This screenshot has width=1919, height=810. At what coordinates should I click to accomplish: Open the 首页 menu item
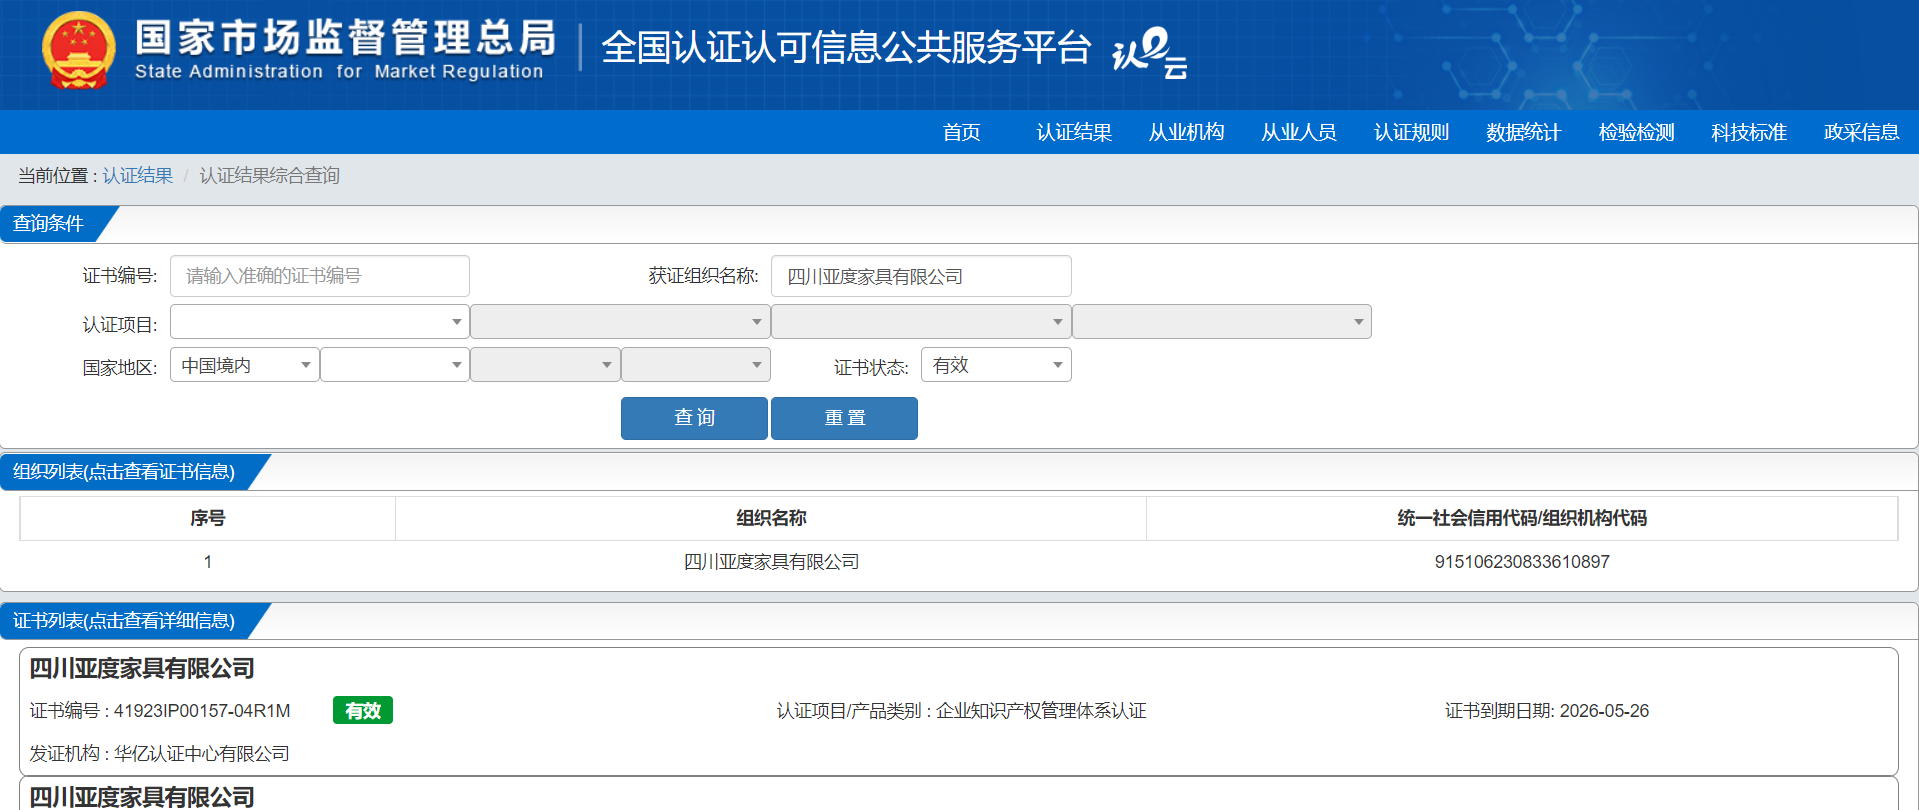[962, 132]
